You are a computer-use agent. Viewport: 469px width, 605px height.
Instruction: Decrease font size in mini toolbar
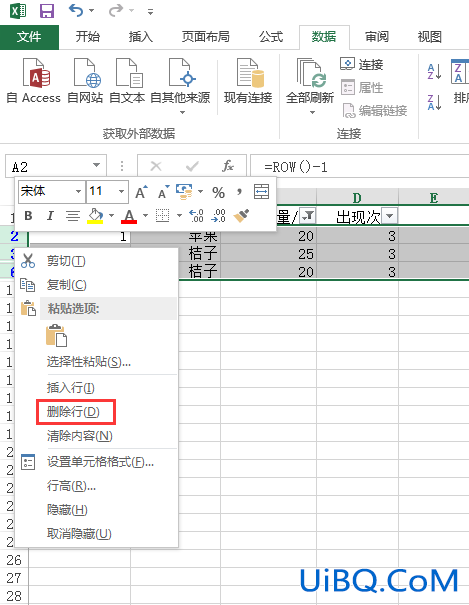(163, 192)
